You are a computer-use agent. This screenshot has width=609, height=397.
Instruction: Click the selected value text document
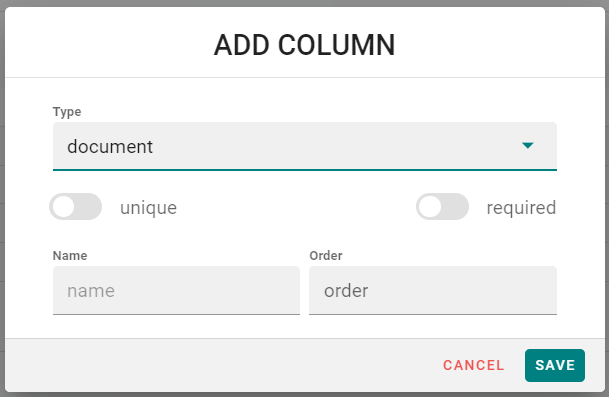pyautogui.click(x=110, y=147)
